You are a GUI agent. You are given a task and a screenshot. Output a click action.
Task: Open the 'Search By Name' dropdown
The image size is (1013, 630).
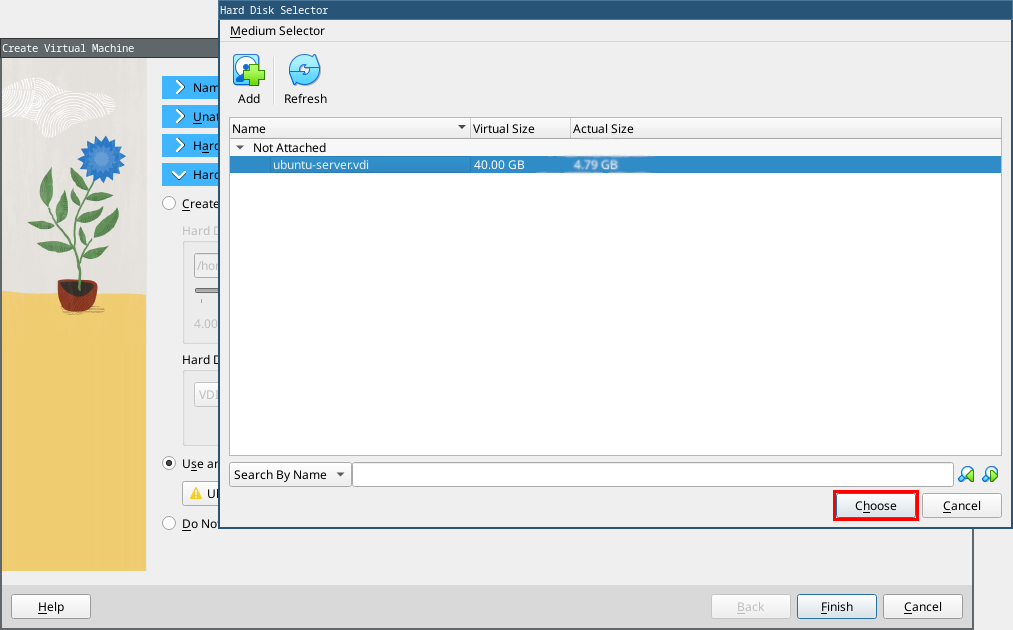coord(290,475)
